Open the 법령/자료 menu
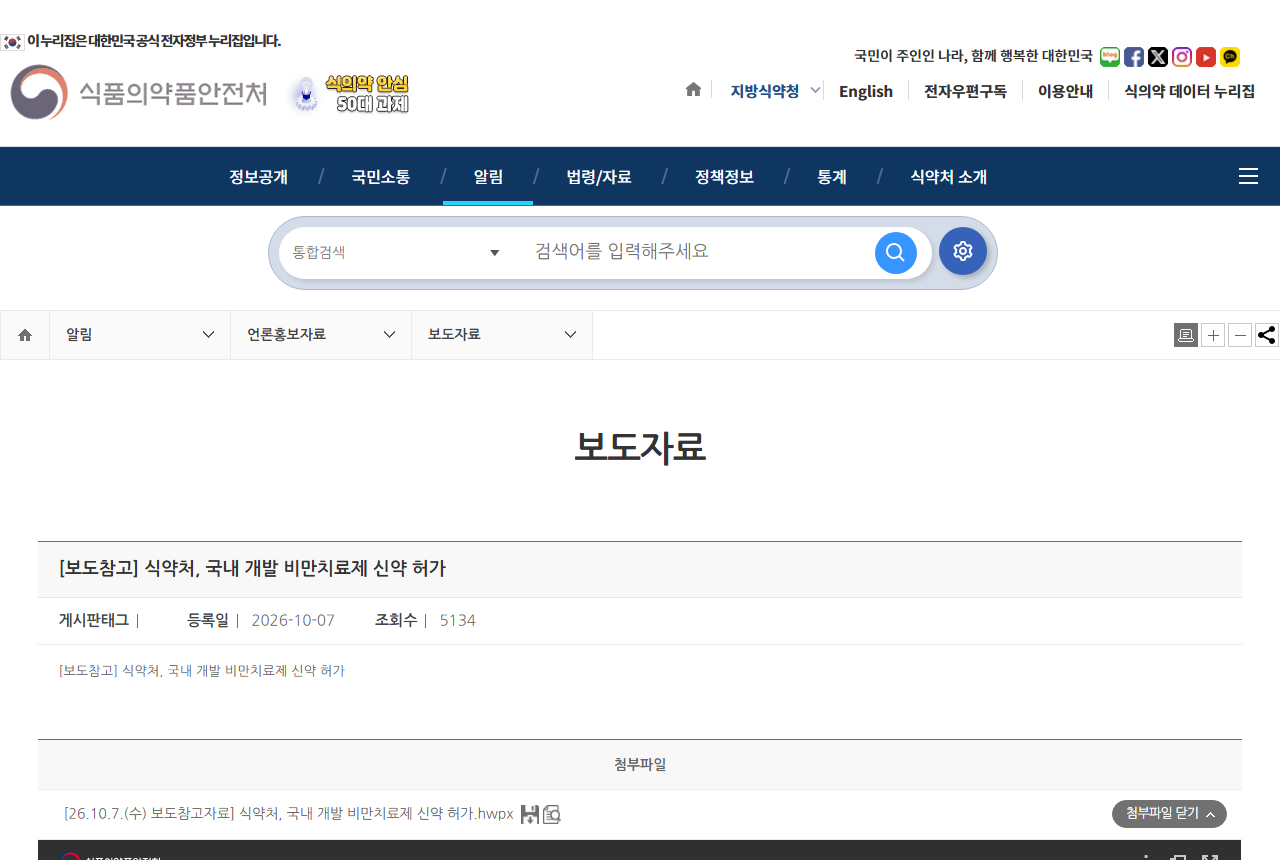 tap(599, 177)
